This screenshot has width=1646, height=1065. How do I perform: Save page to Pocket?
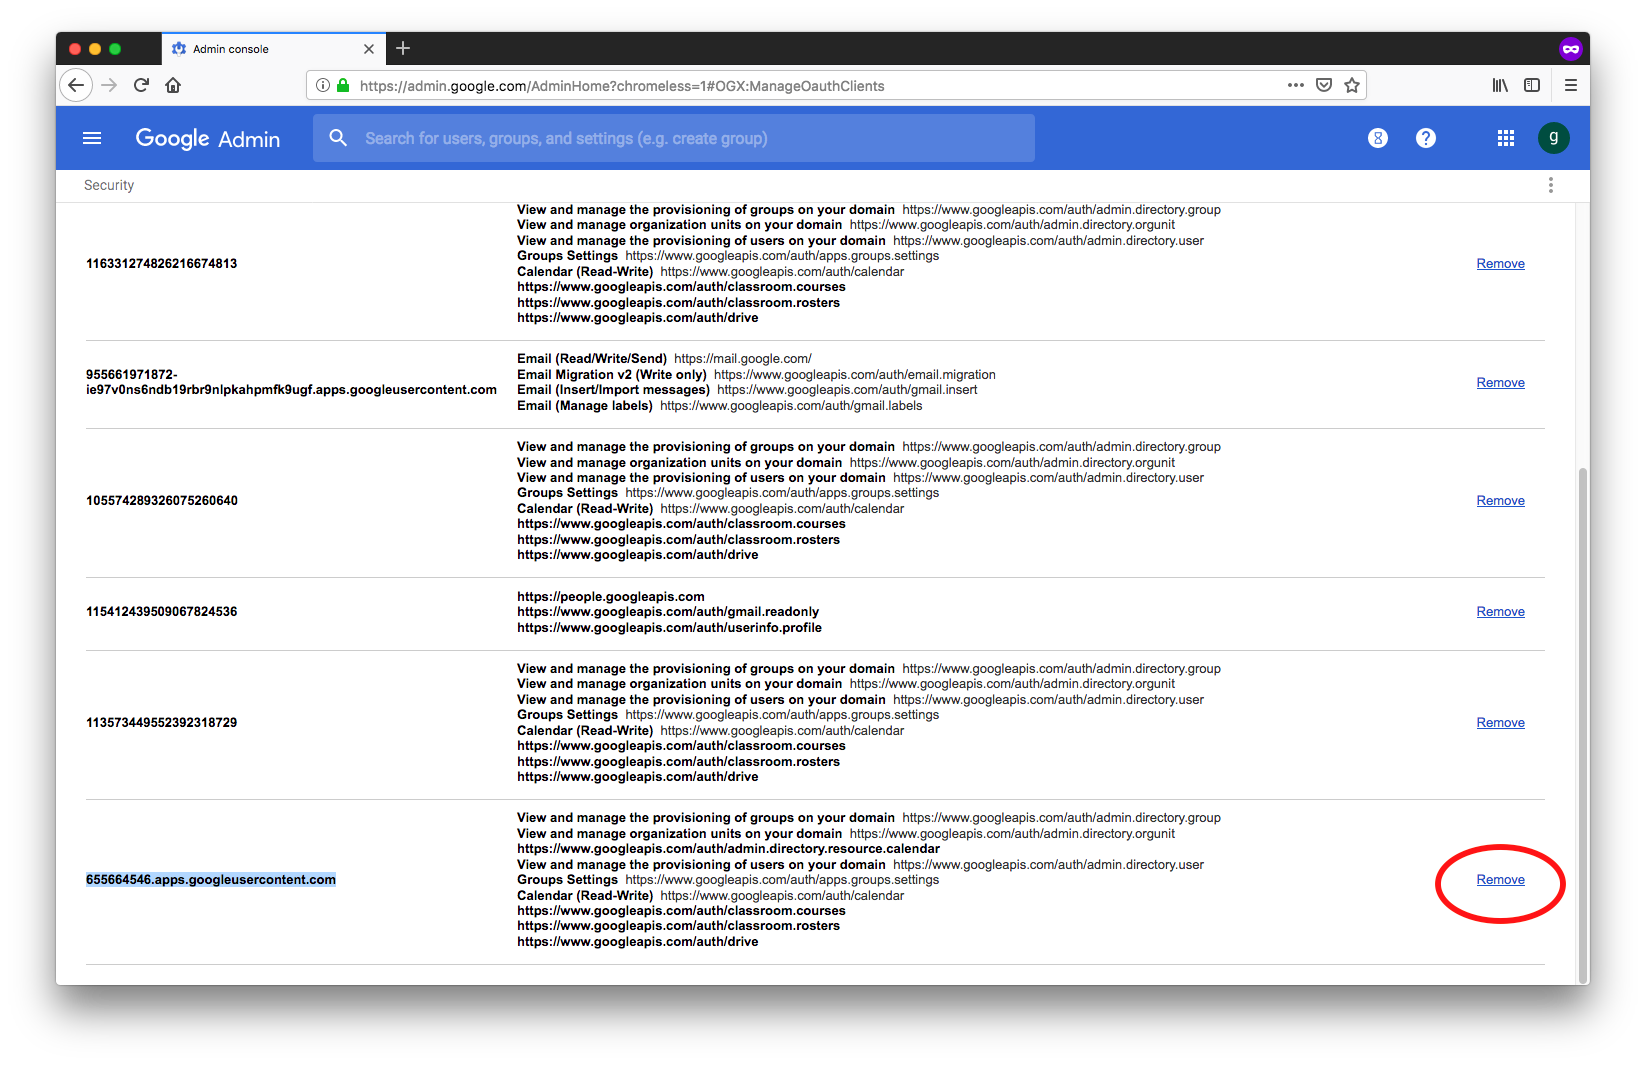point(1324,86)
